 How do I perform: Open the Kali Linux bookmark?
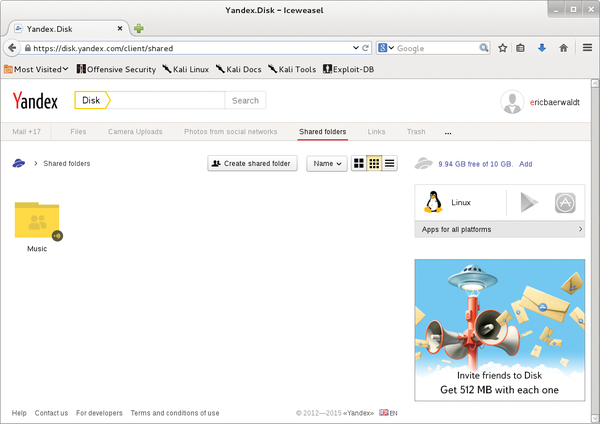click(186, 69)
